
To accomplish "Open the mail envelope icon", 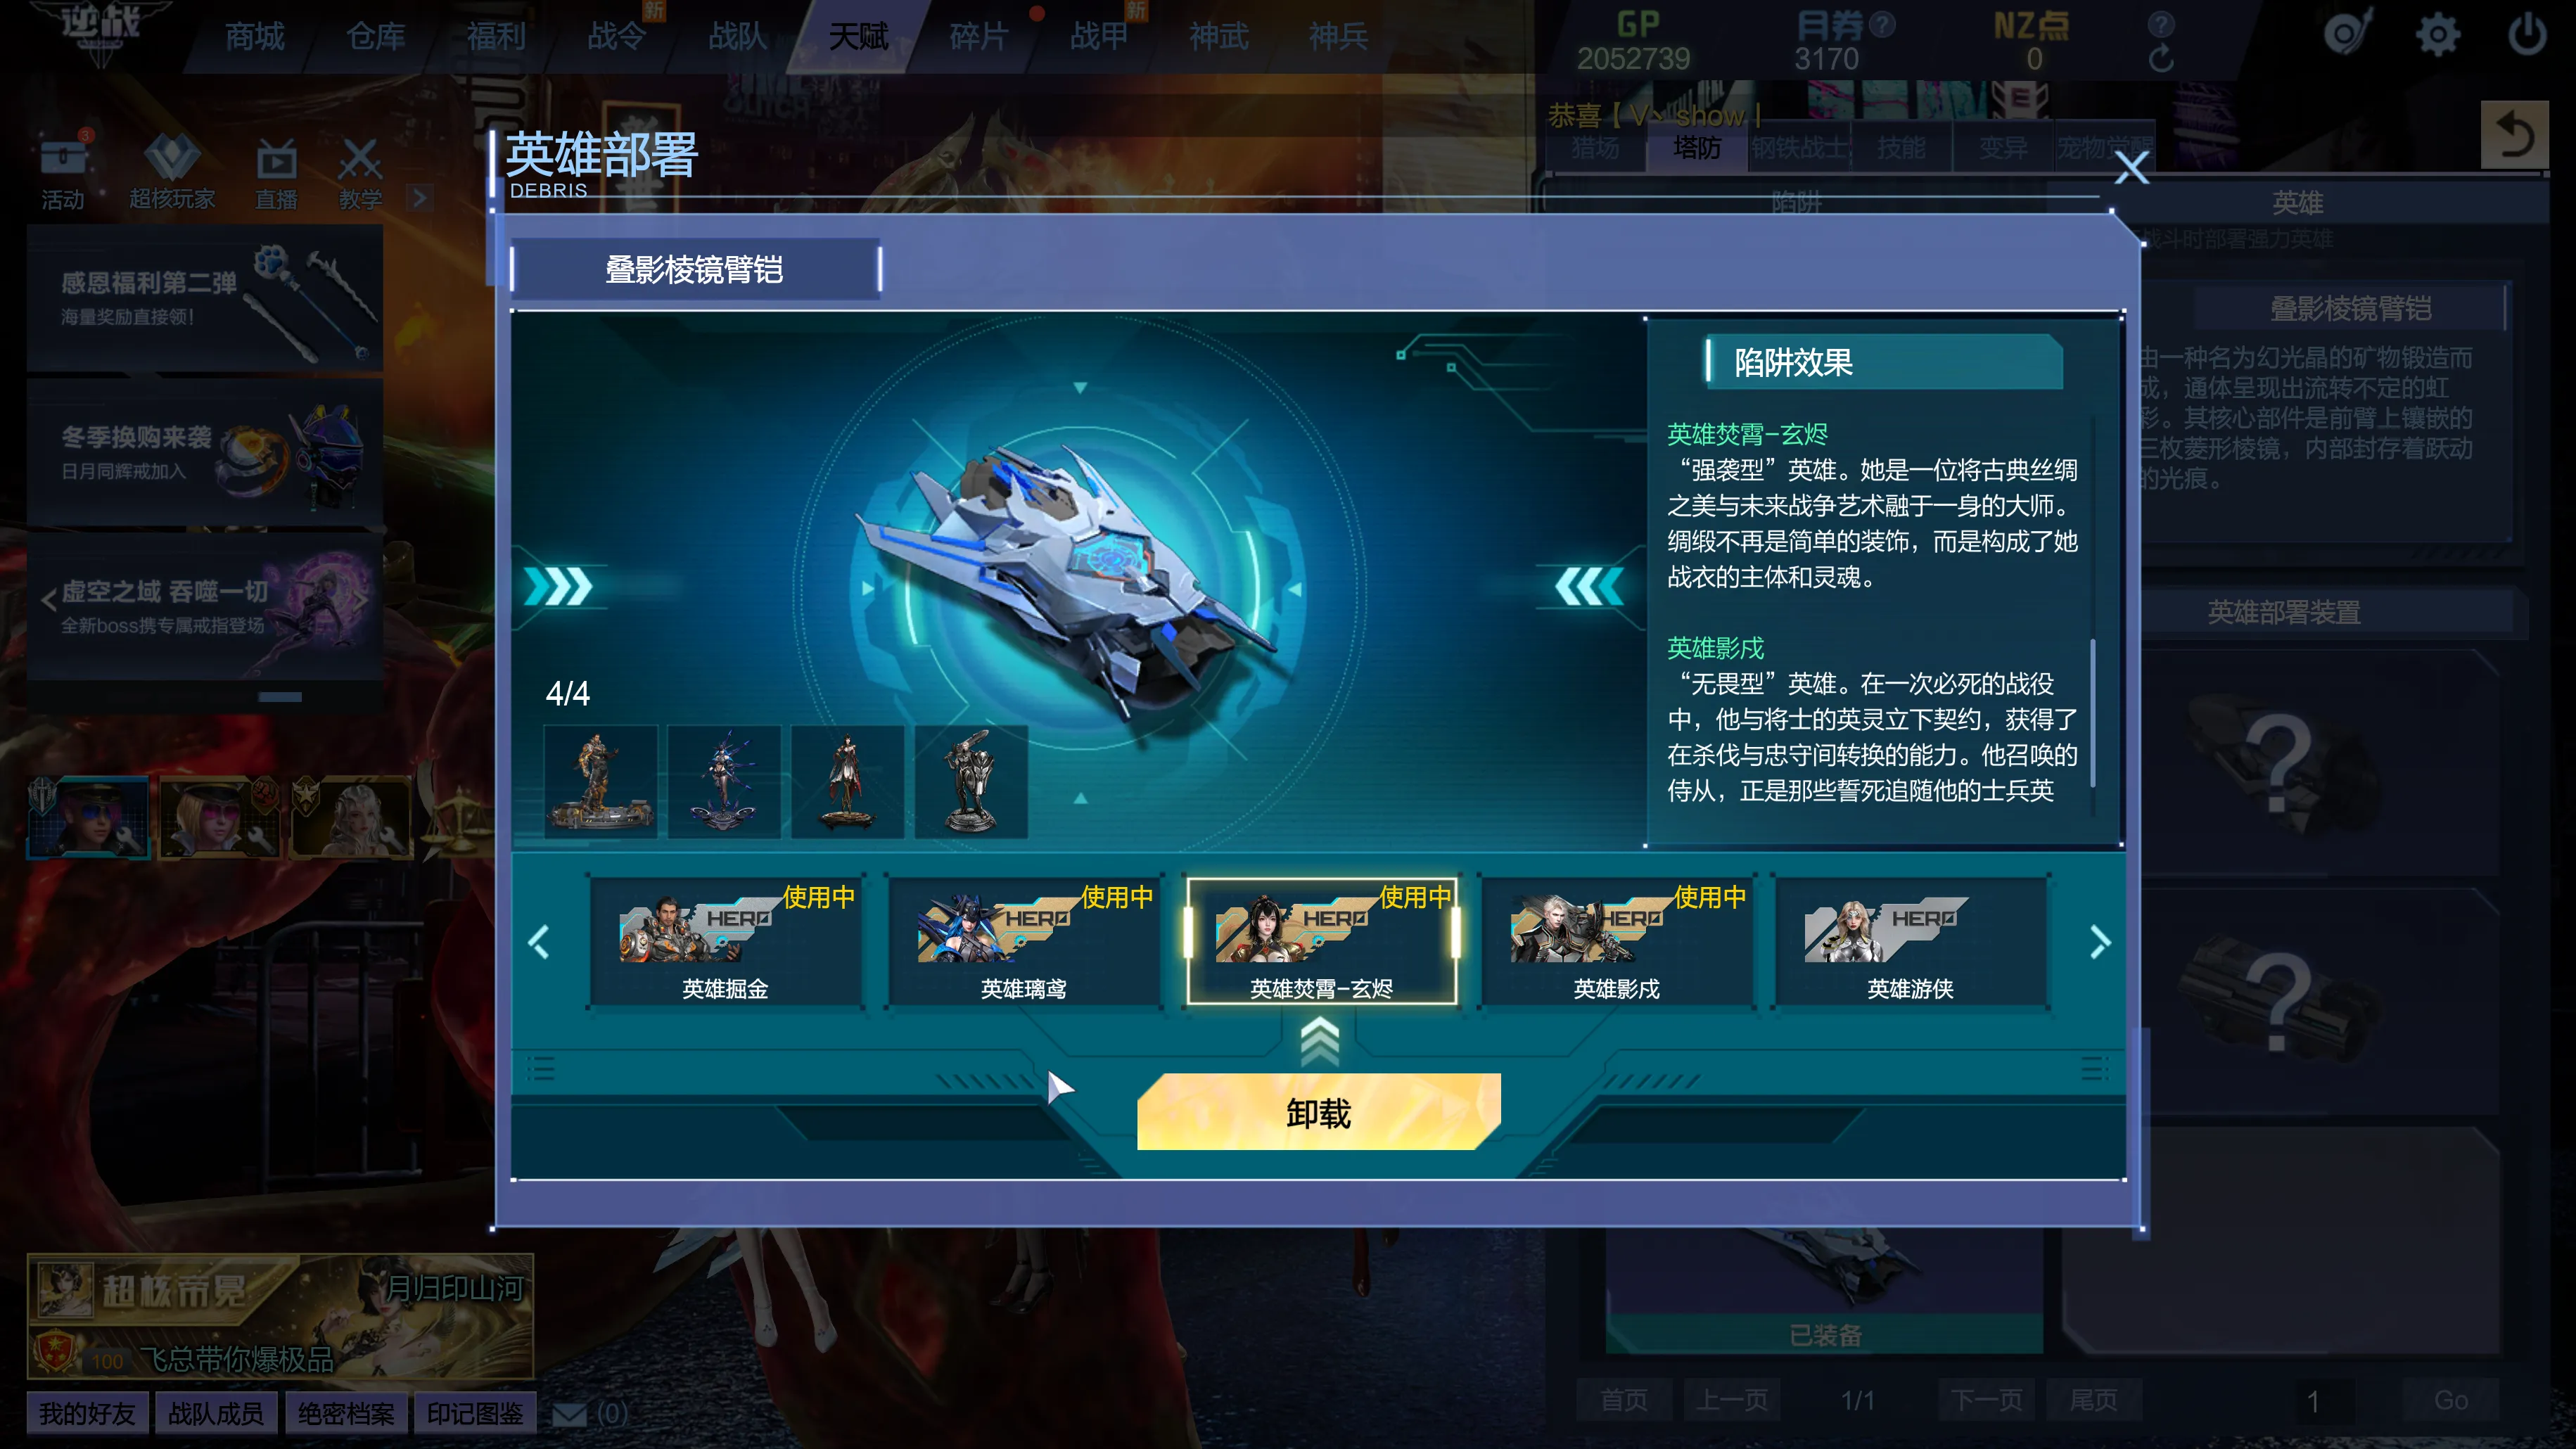I will pyautogui.click(x=570, y=1414).
